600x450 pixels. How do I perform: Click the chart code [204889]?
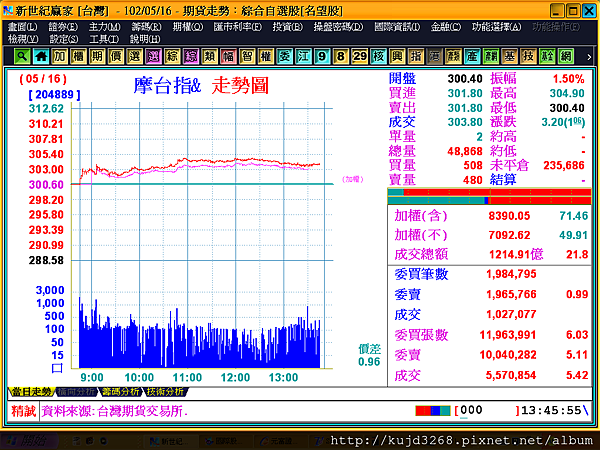54,95
